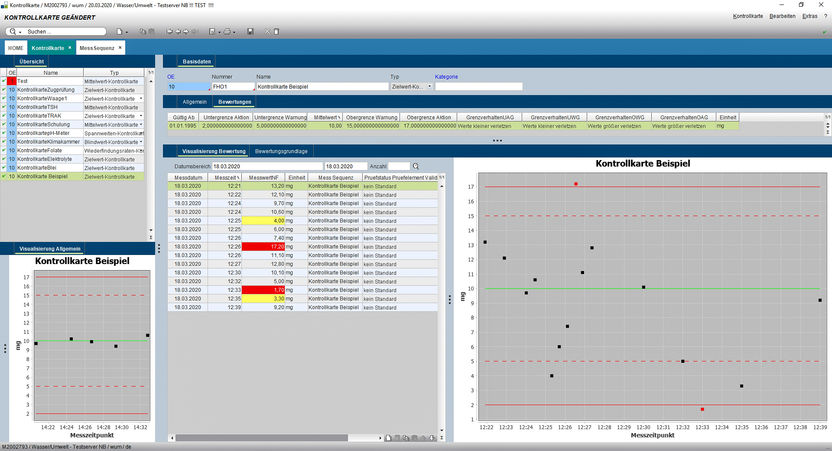Click the green check icon top right
This screenshot has height=451, width=832.
pos(824,32)
